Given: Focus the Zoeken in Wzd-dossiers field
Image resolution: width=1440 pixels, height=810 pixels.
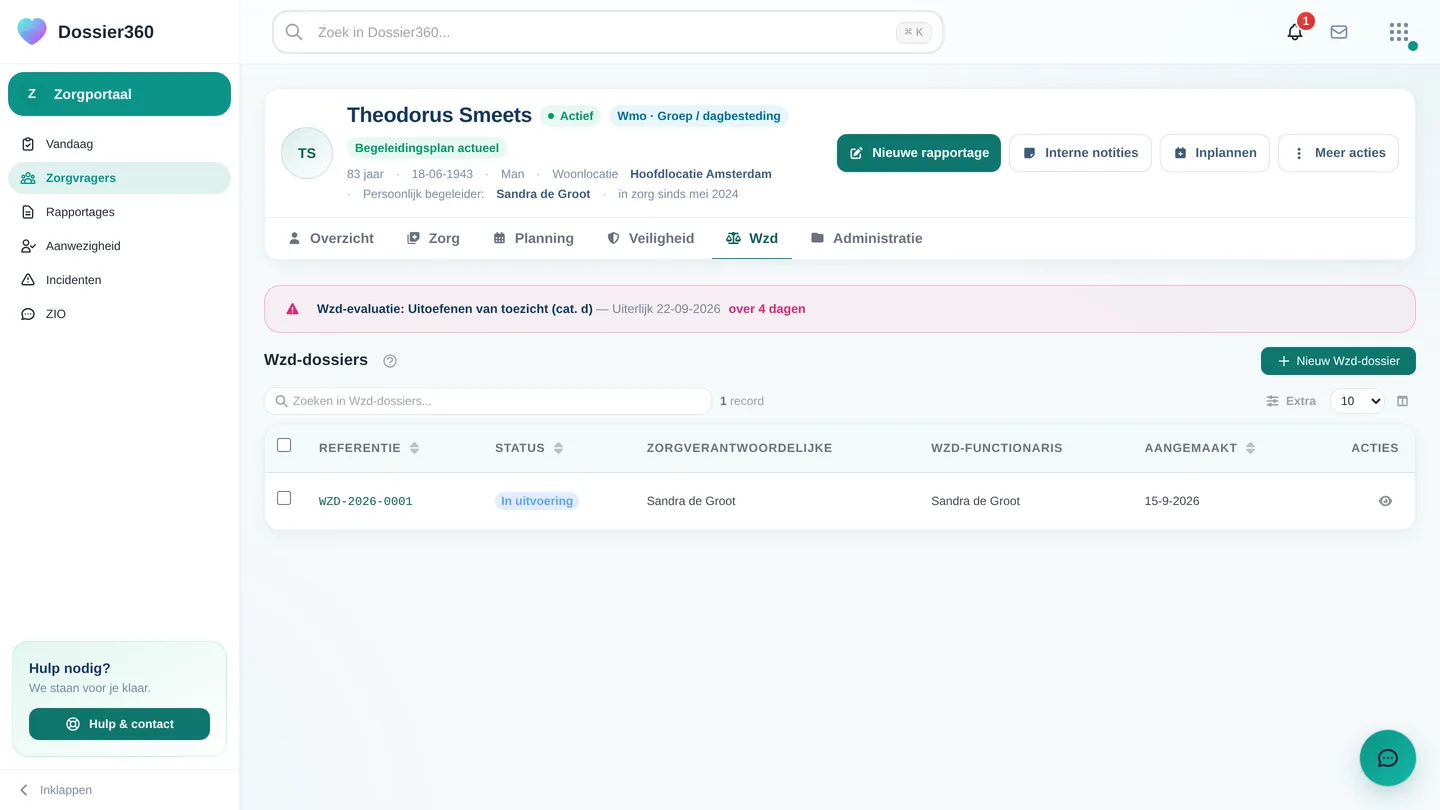Looking at the screenshot, I should 488,401.
